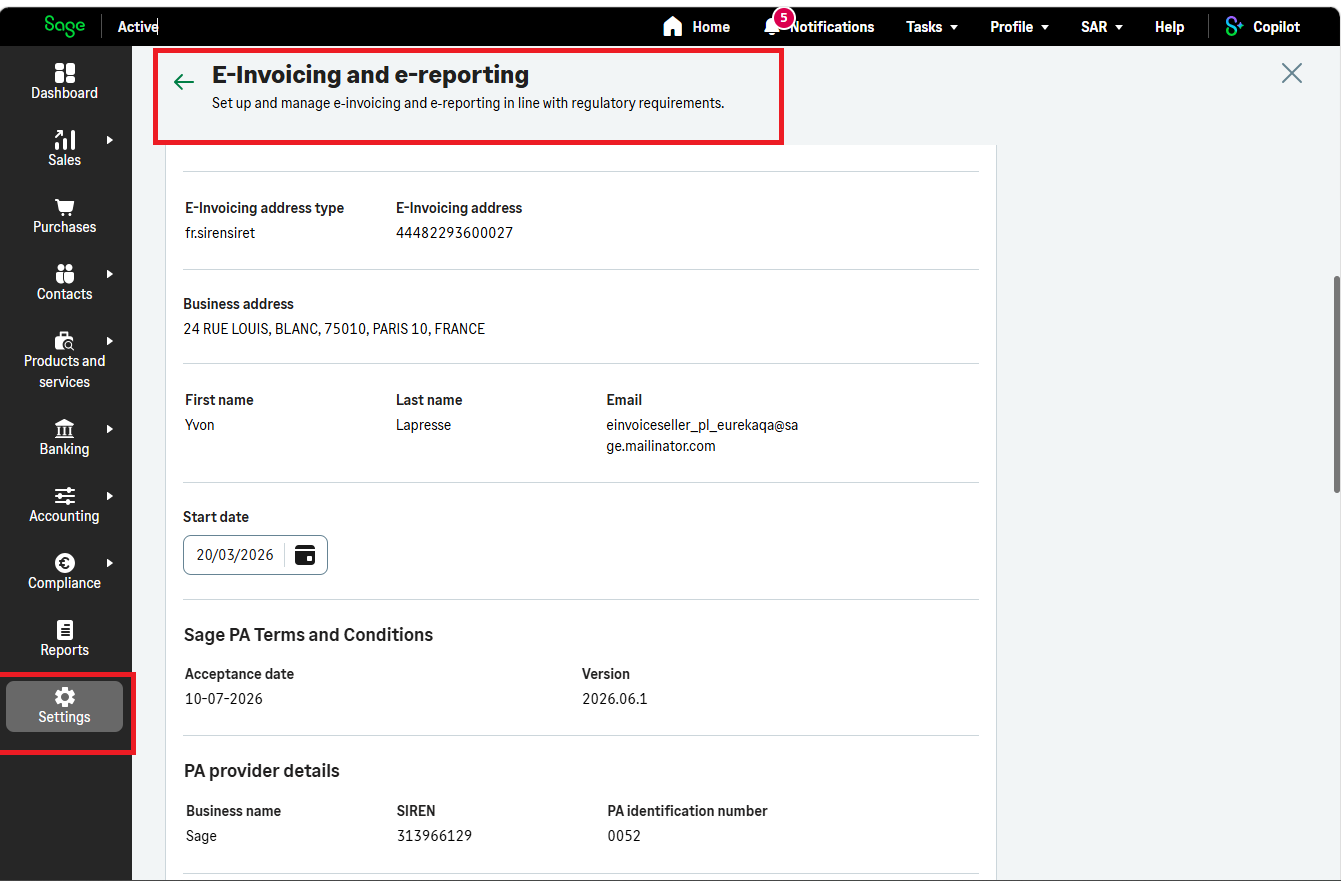Click the E-Invoicing and e-reporting title
The image size is (1341, 881).
pyautogui.click(x=371, y=75)
